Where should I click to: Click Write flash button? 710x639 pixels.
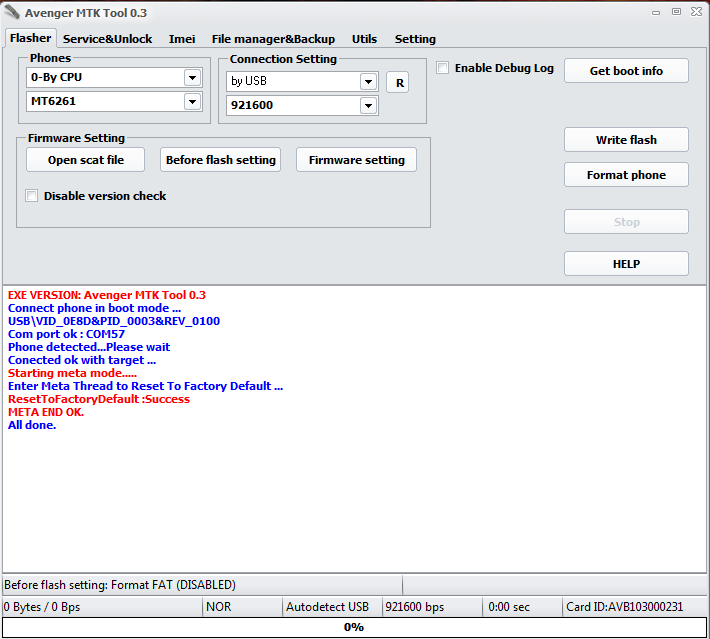point(626,139)
